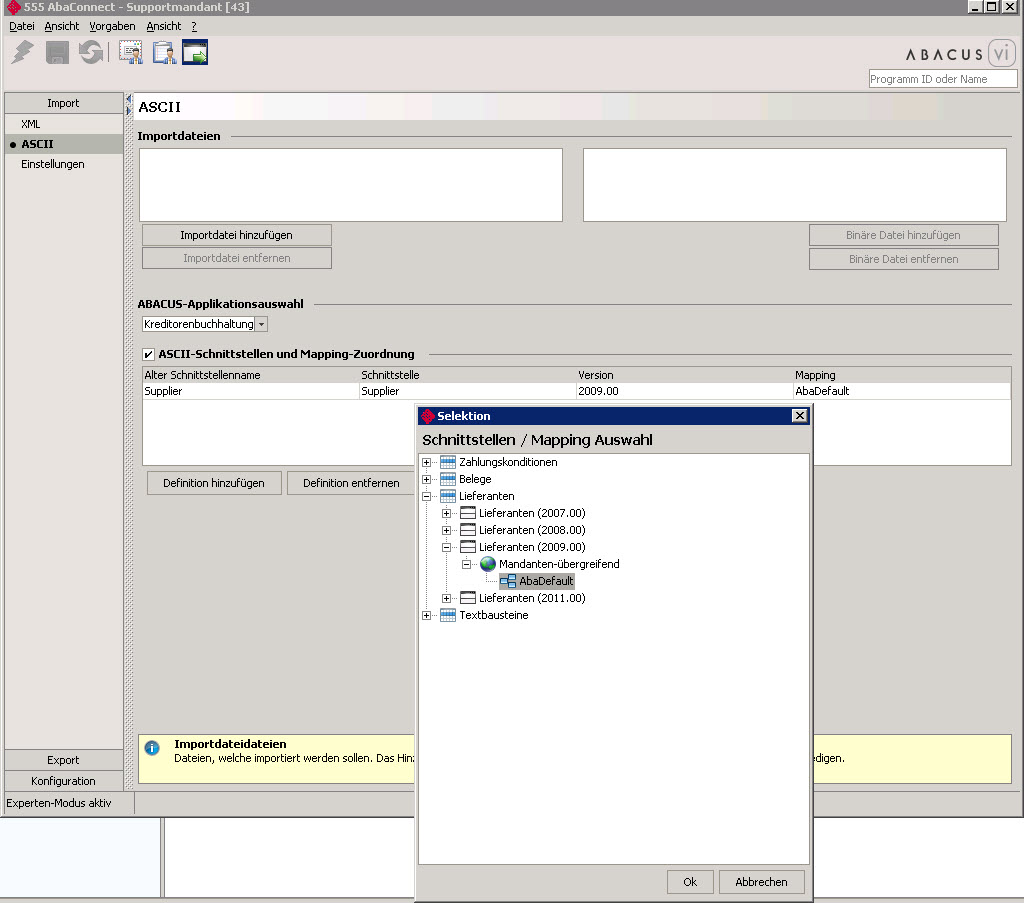Collapse Lieferanten (2009.00) node
The image size is (1024, 903).
pyautogui.click(x=446, y=547)
